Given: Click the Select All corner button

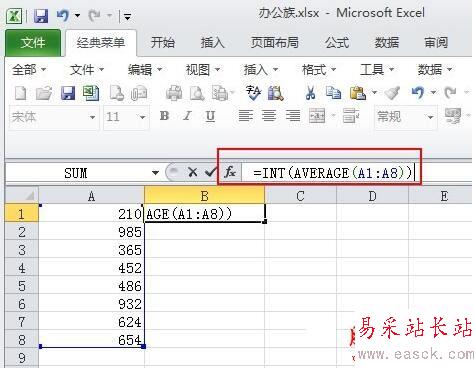Looking at the screenshot, I should pyautogui.click(x=22, y=195).
